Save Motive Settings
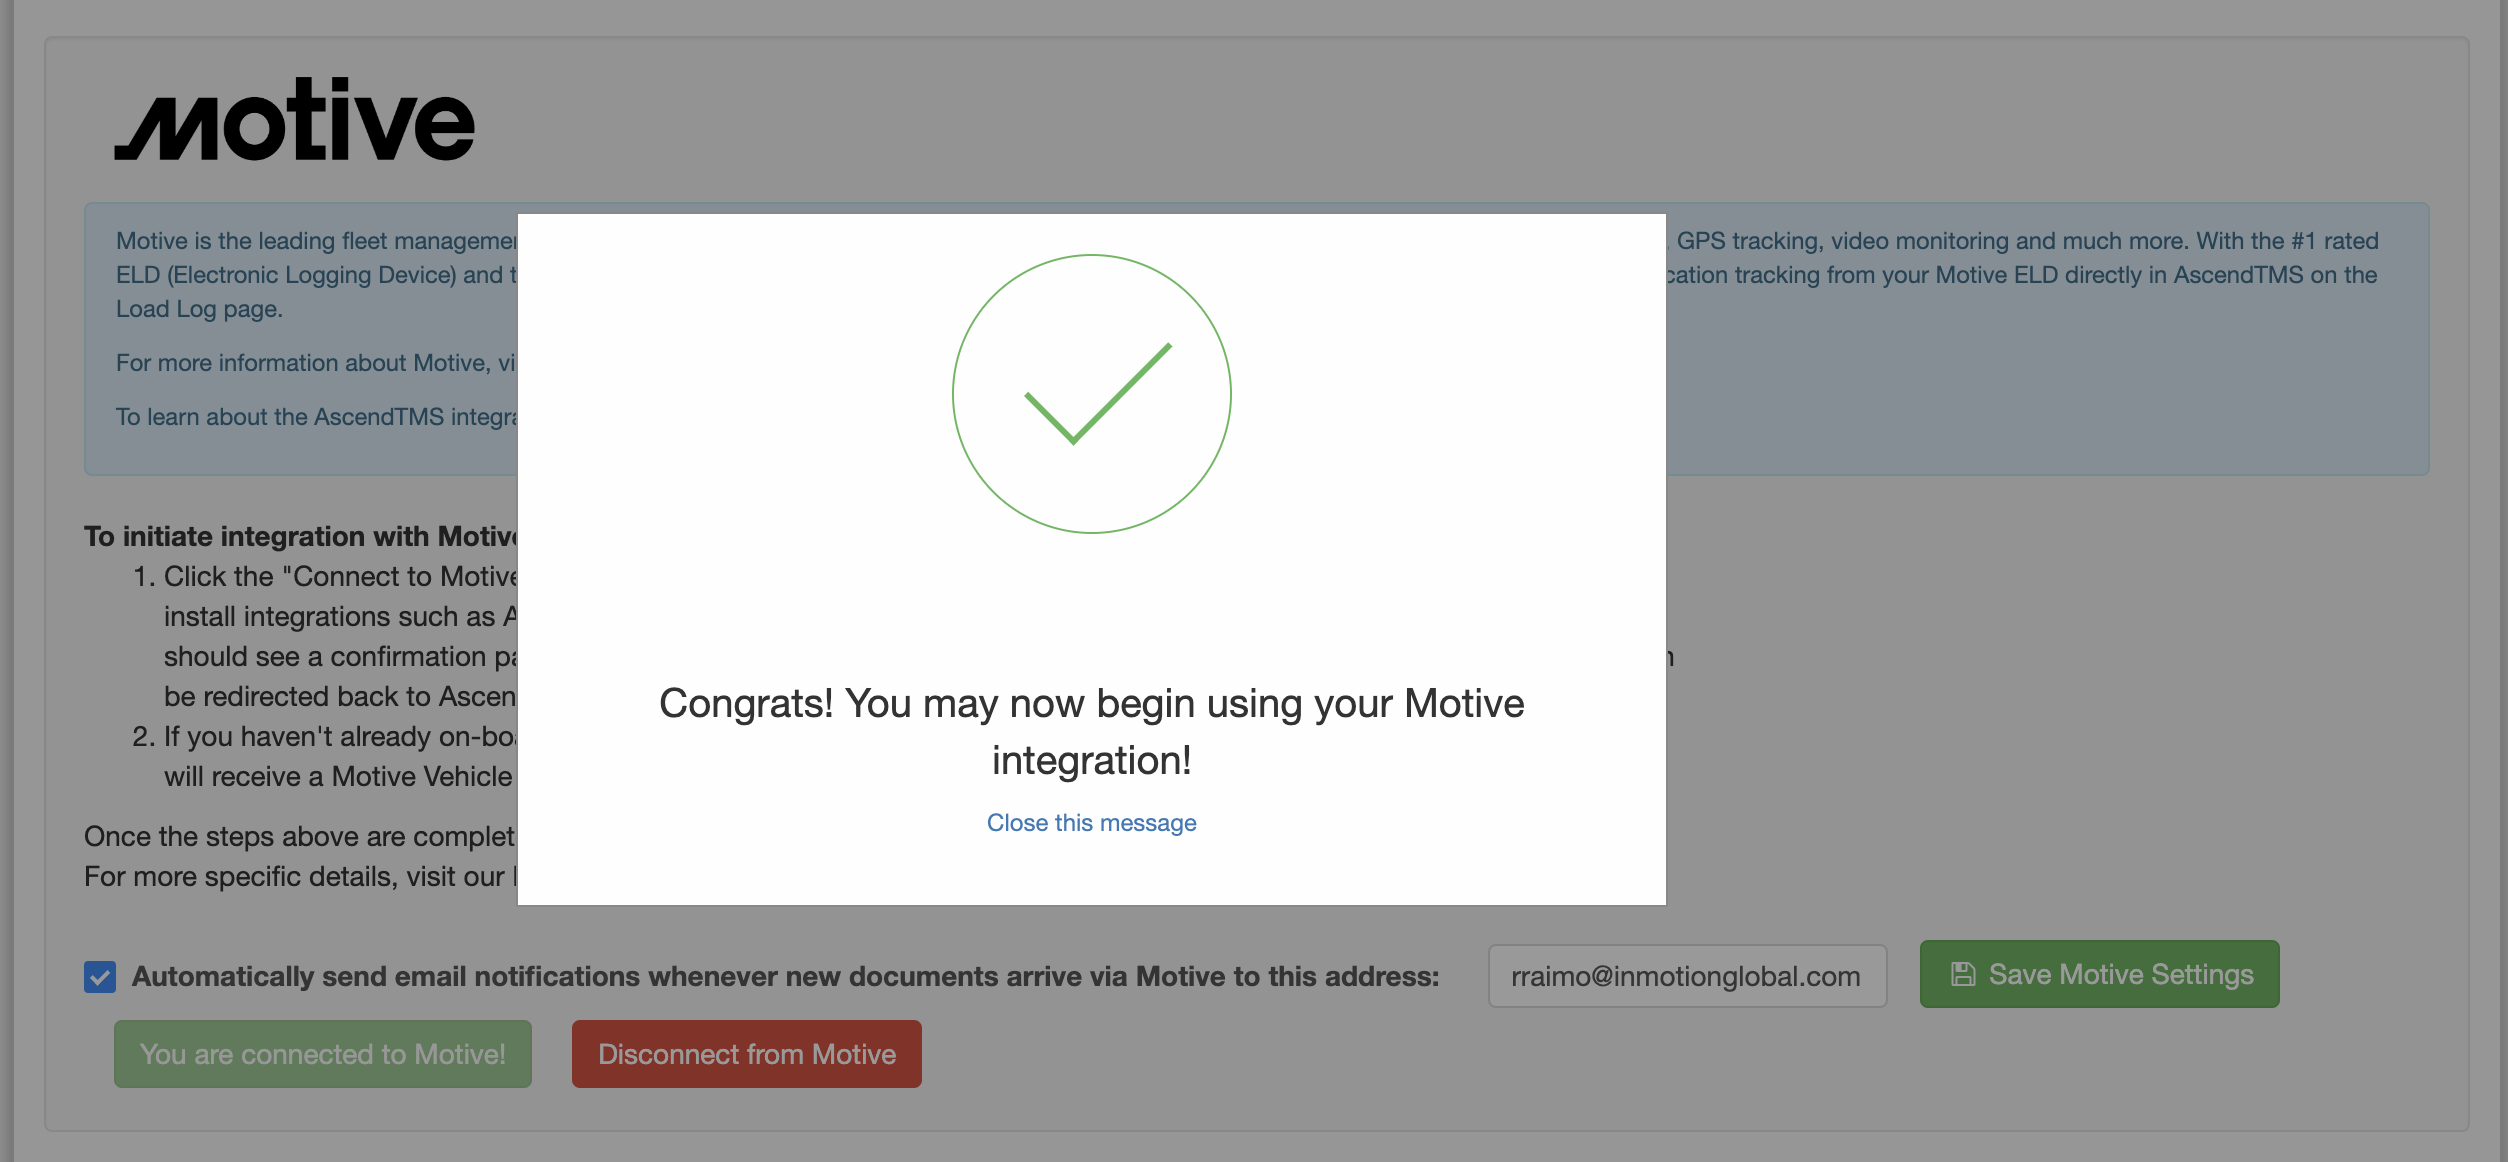 (2099, 974)
